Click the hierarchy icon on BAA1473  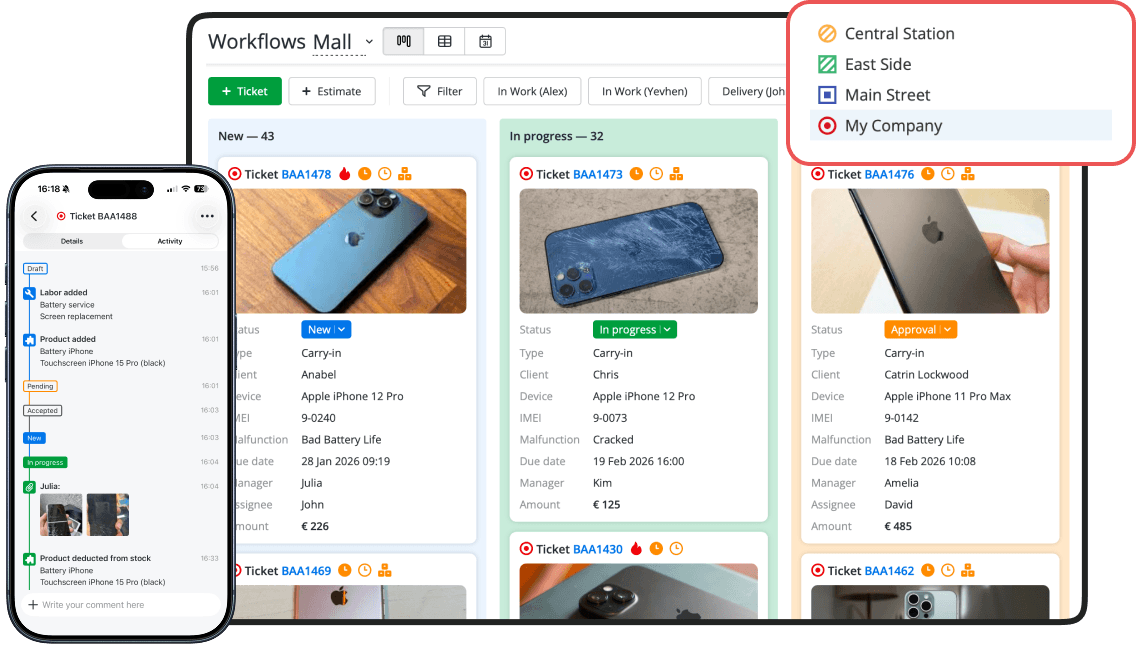(x=677, y=173)
